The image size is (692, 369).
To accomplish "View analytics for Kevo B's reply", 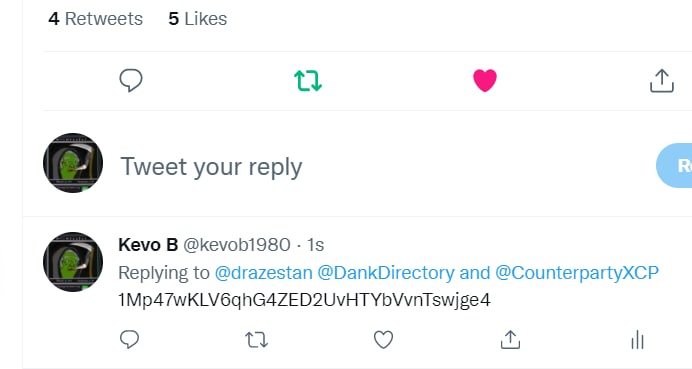I will (637, 340).
